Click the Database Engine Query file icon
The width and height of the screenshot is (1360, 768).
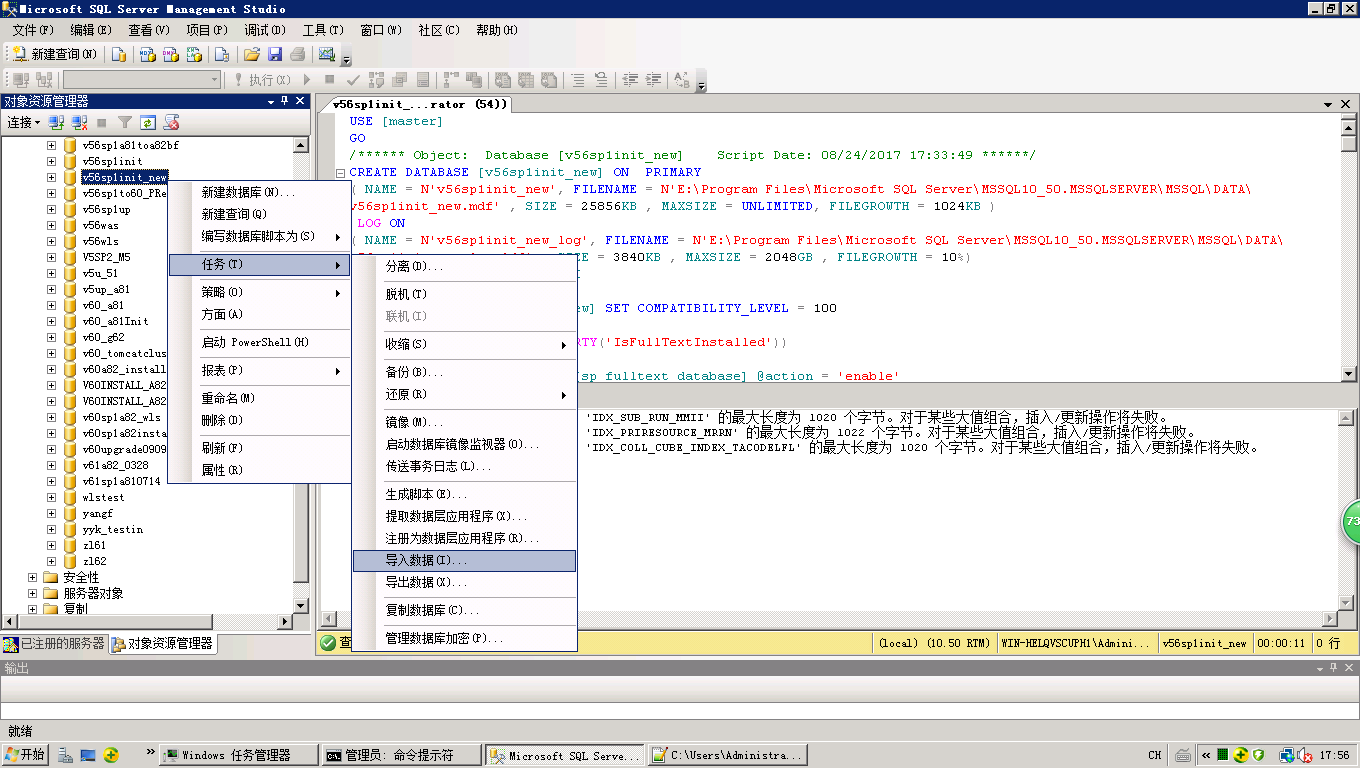point(119,54)
